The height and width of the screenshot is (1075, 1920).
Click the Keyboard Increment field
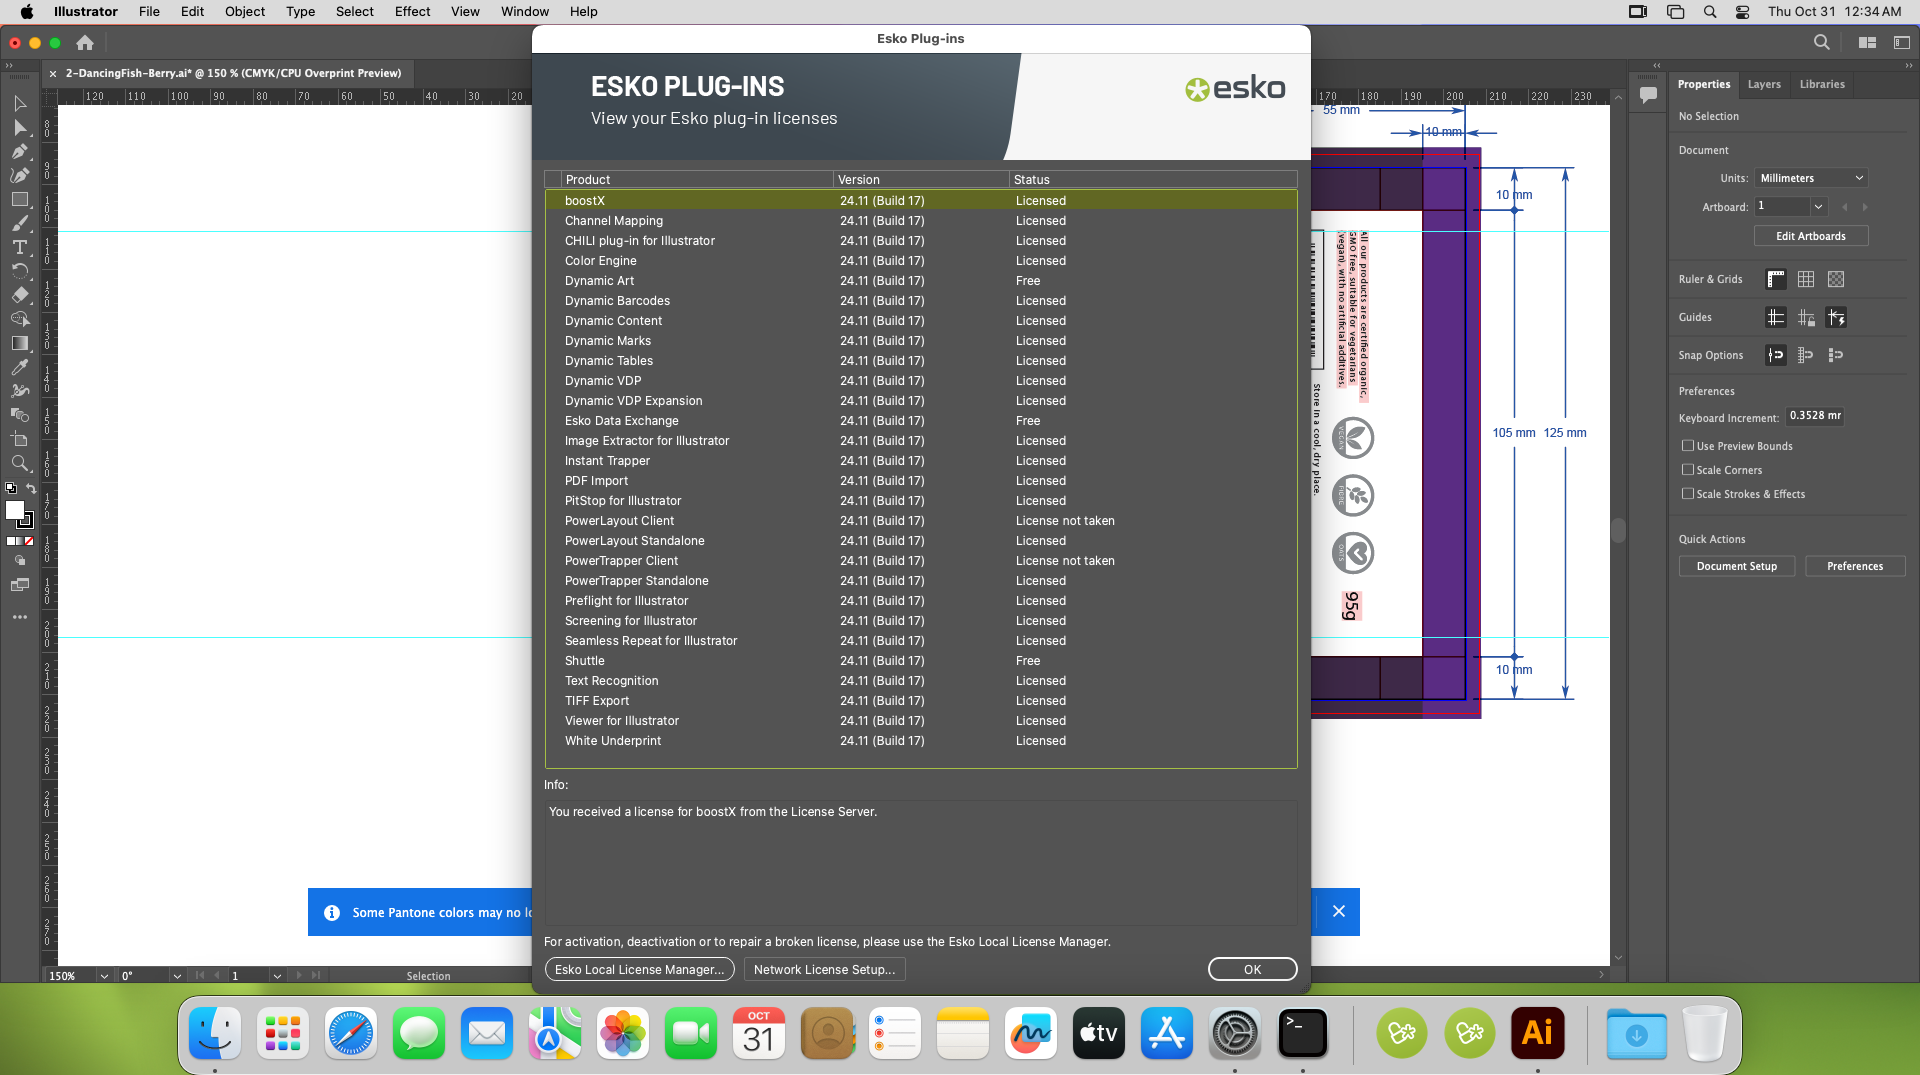click(x=1815, y=416)
